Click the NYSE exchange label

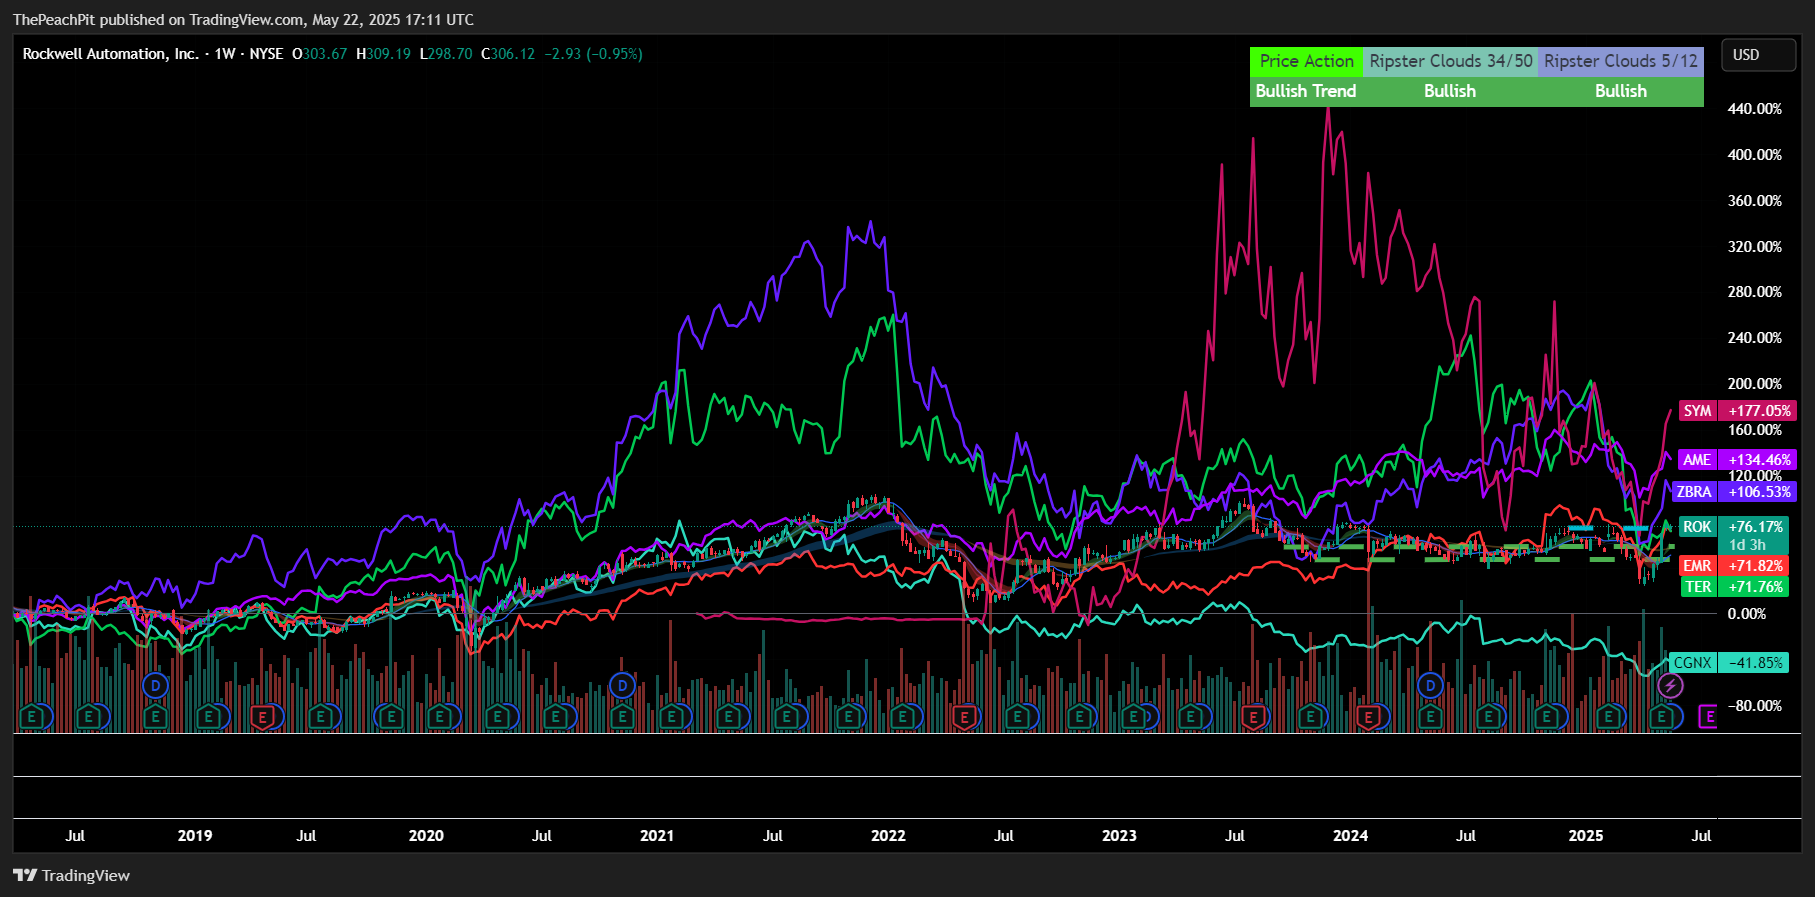[266, 54]
